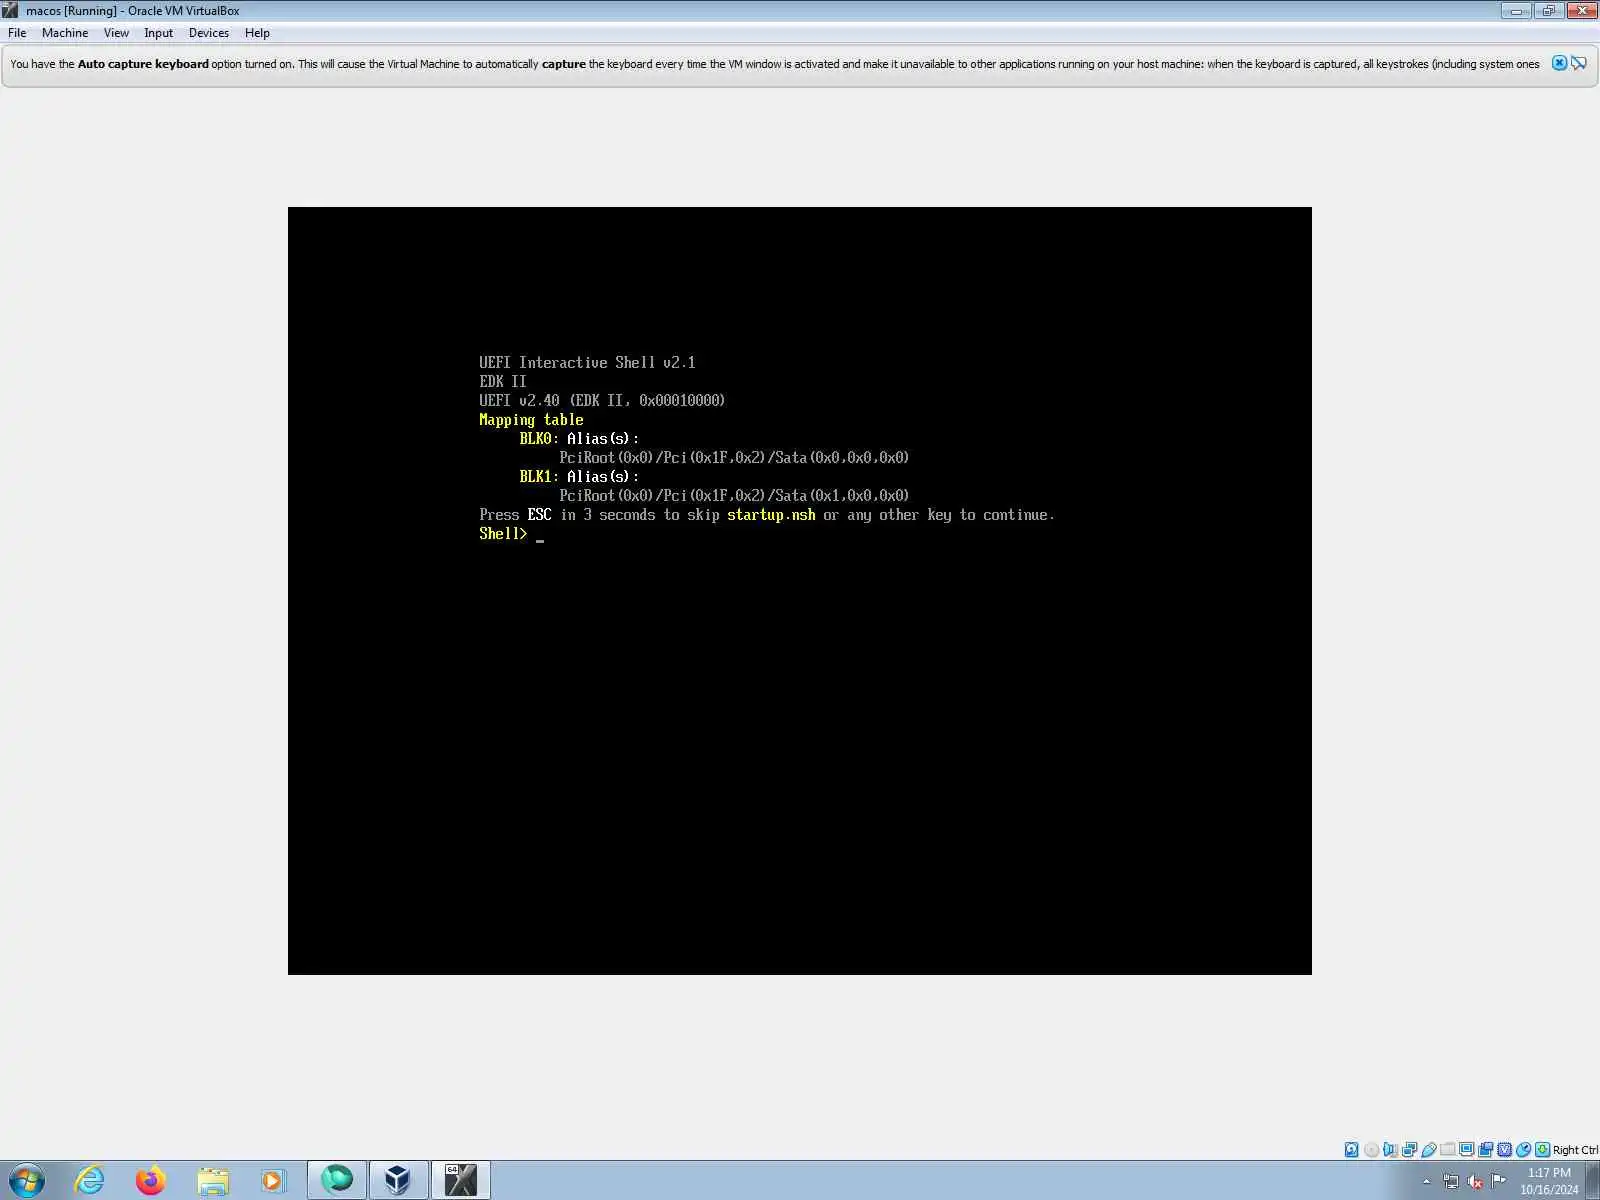The image size is (1600, 1200).
Task: Click the recording indicator status icon
Action: tap(1486, 1150)
